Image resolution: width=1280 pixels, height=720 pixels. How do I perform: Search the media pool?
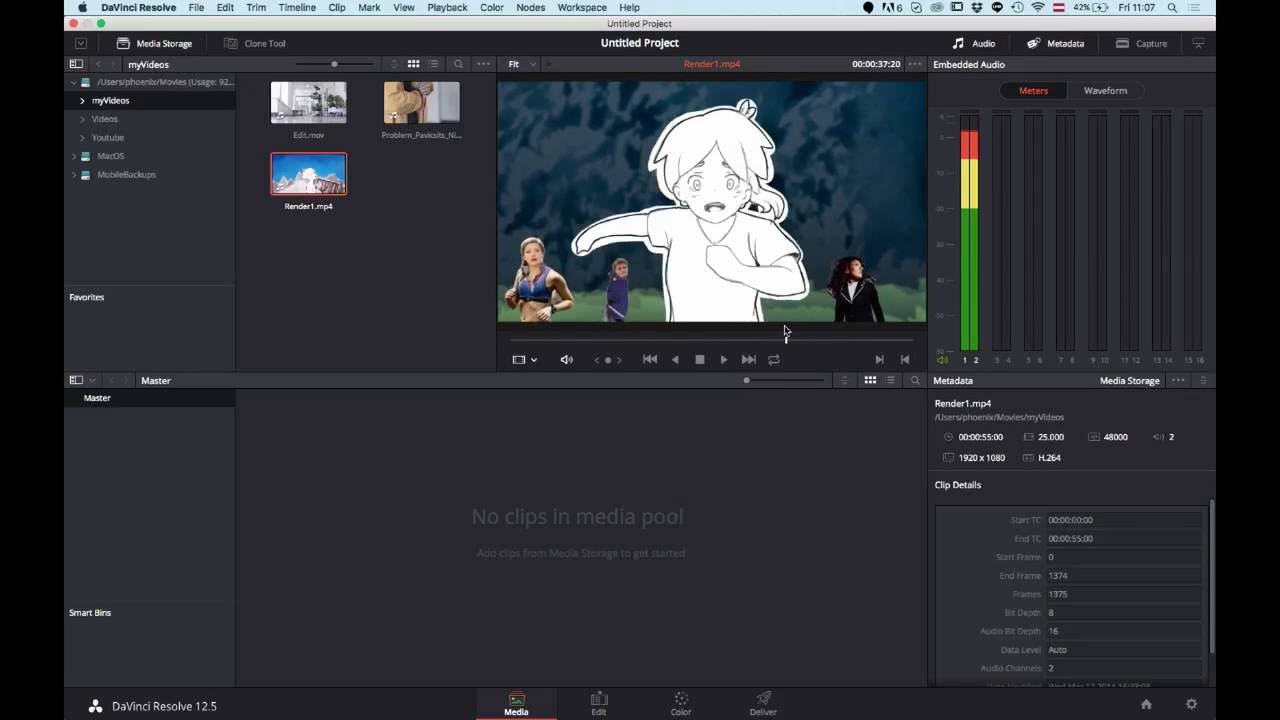[x=915, y=381]
